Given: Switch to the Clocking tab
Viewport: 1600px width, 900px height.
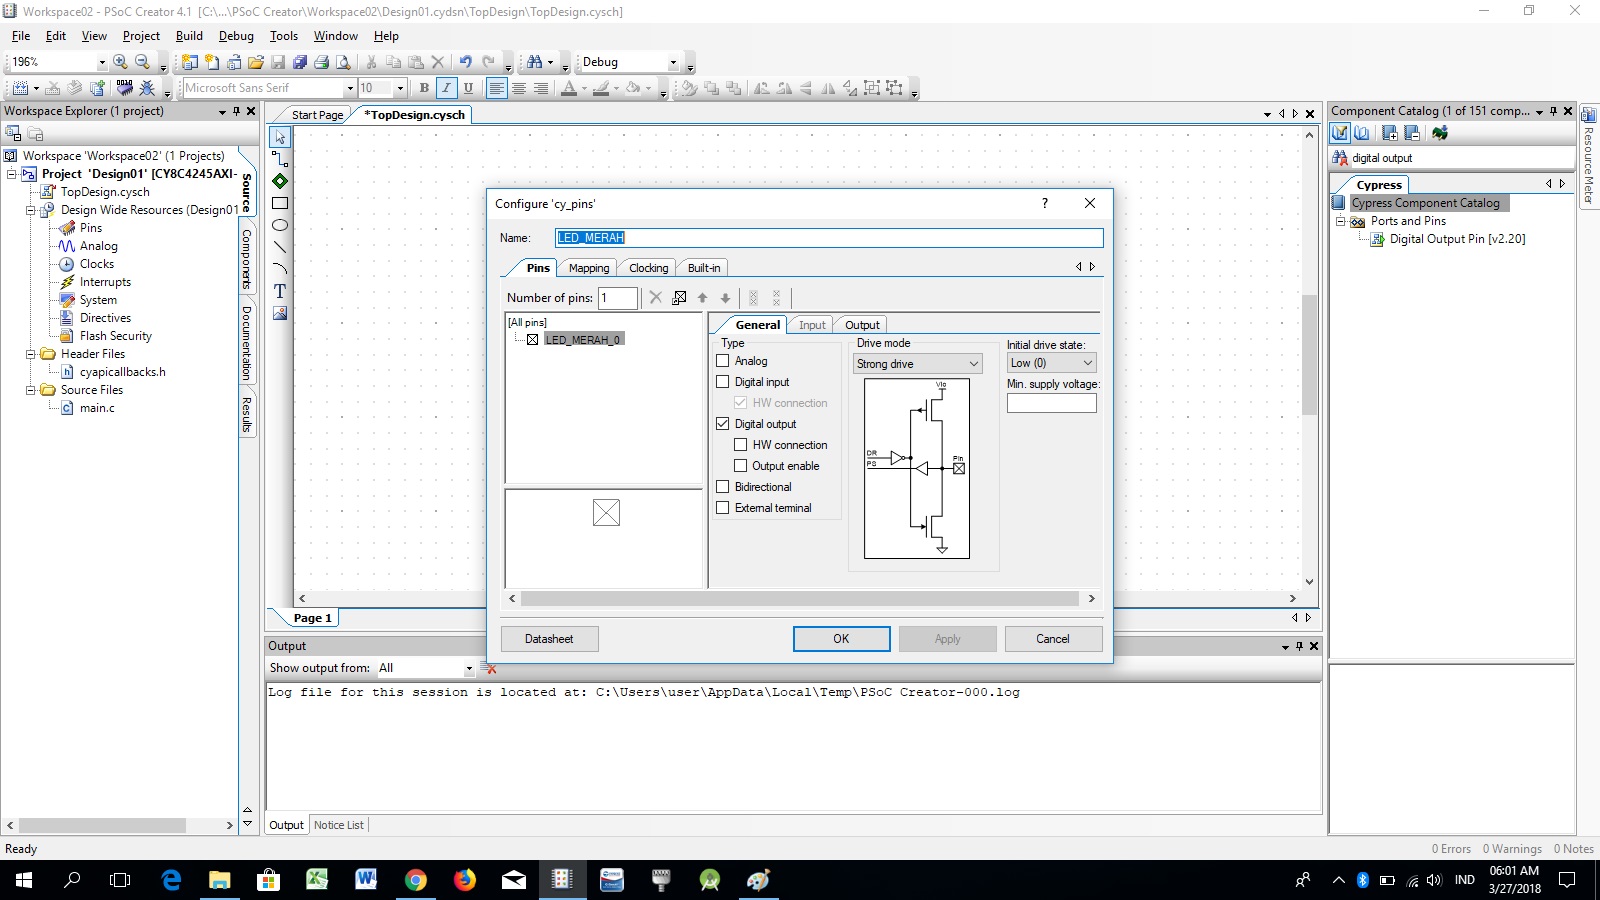Looking at the screenshot, I should click(x=648, y=268).
